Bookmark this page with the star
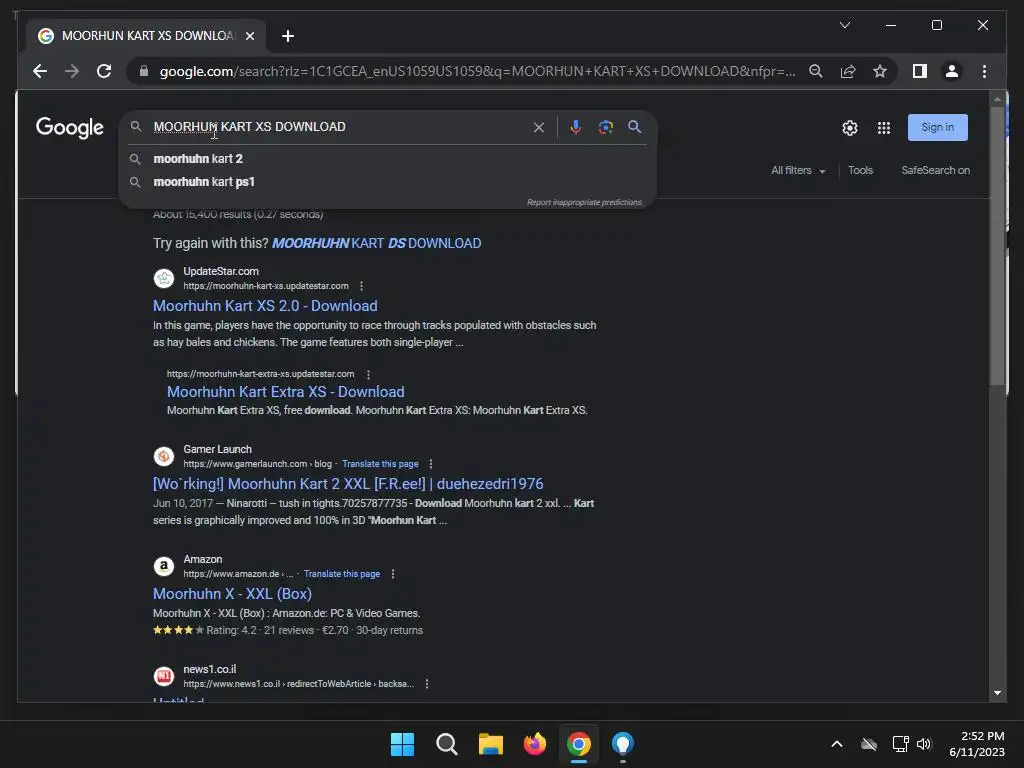Screen dimensions: 1024x768 tap(880, 71)
